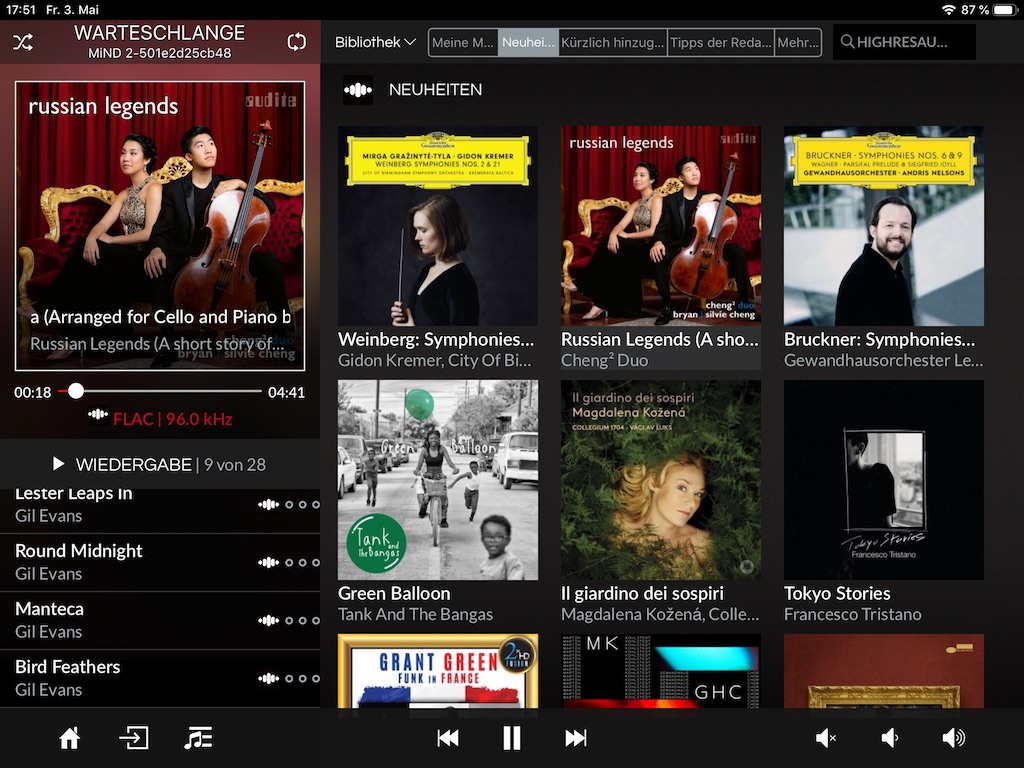This screenshot has width=1024, height=768.
Task: Click the Wi-Fi status icon
Action: click(x=948, y=10)
